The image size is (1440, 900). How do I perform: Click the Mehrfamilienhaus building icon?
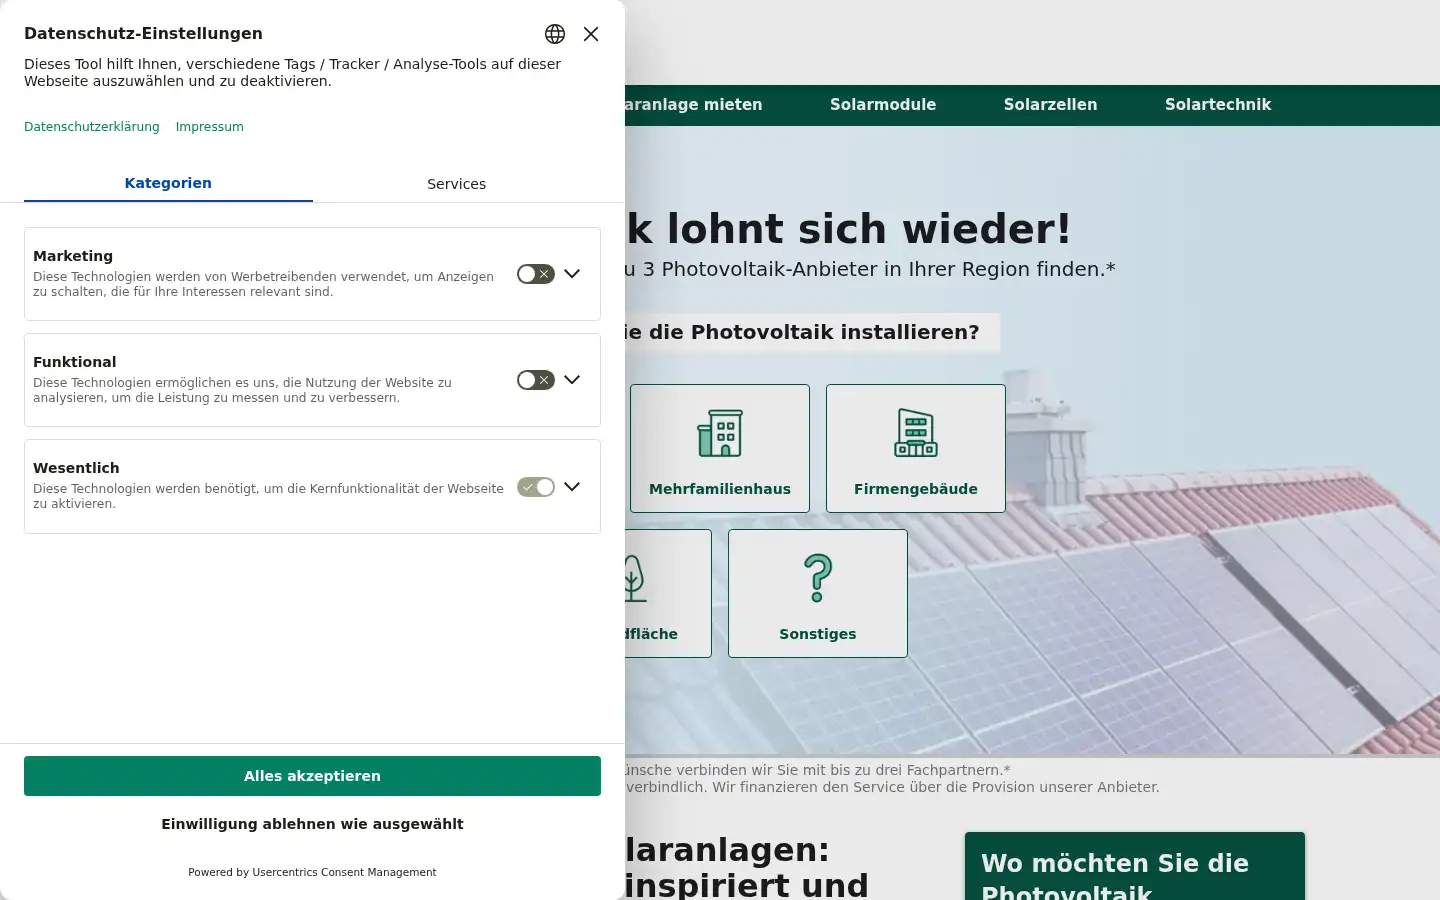click(x=720, y=433)
